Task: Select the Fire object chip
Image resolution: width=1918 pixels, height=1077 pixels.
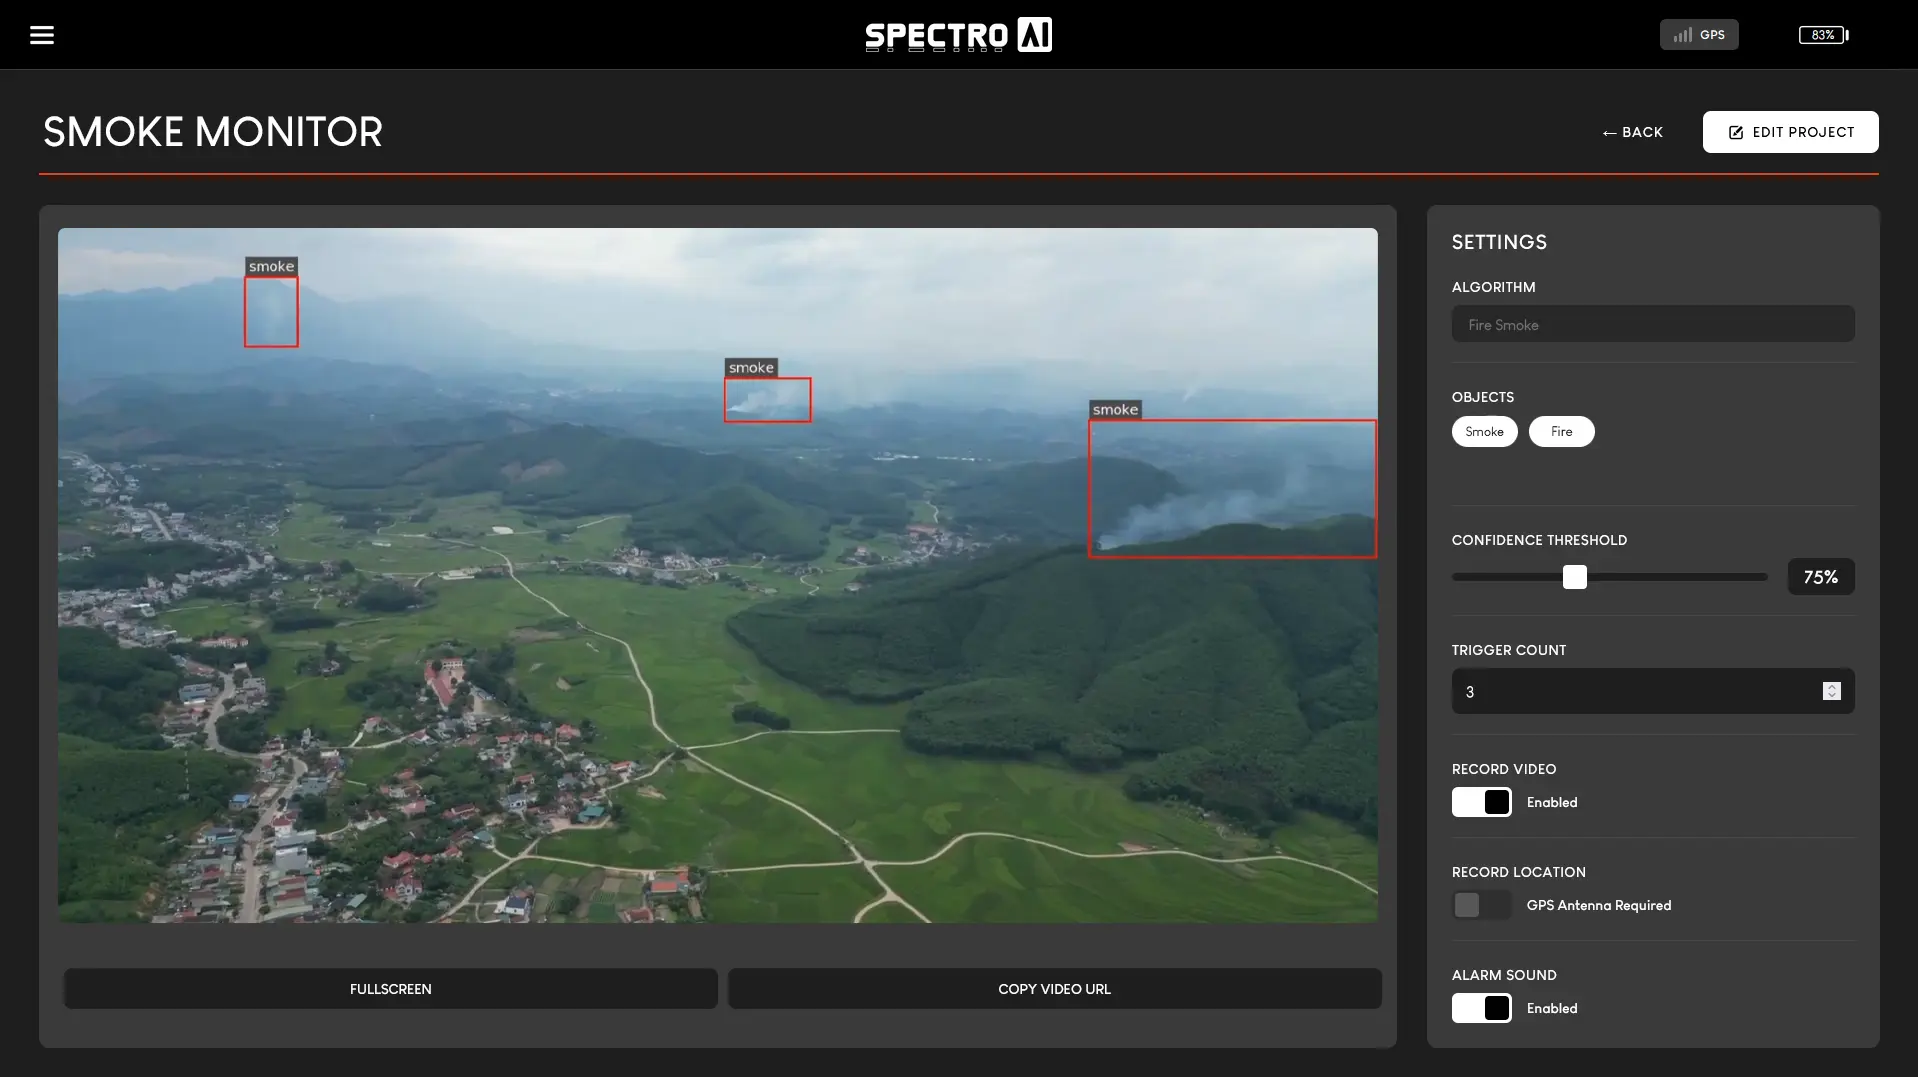Action: pyautogui.click(x=1561, y=431)
